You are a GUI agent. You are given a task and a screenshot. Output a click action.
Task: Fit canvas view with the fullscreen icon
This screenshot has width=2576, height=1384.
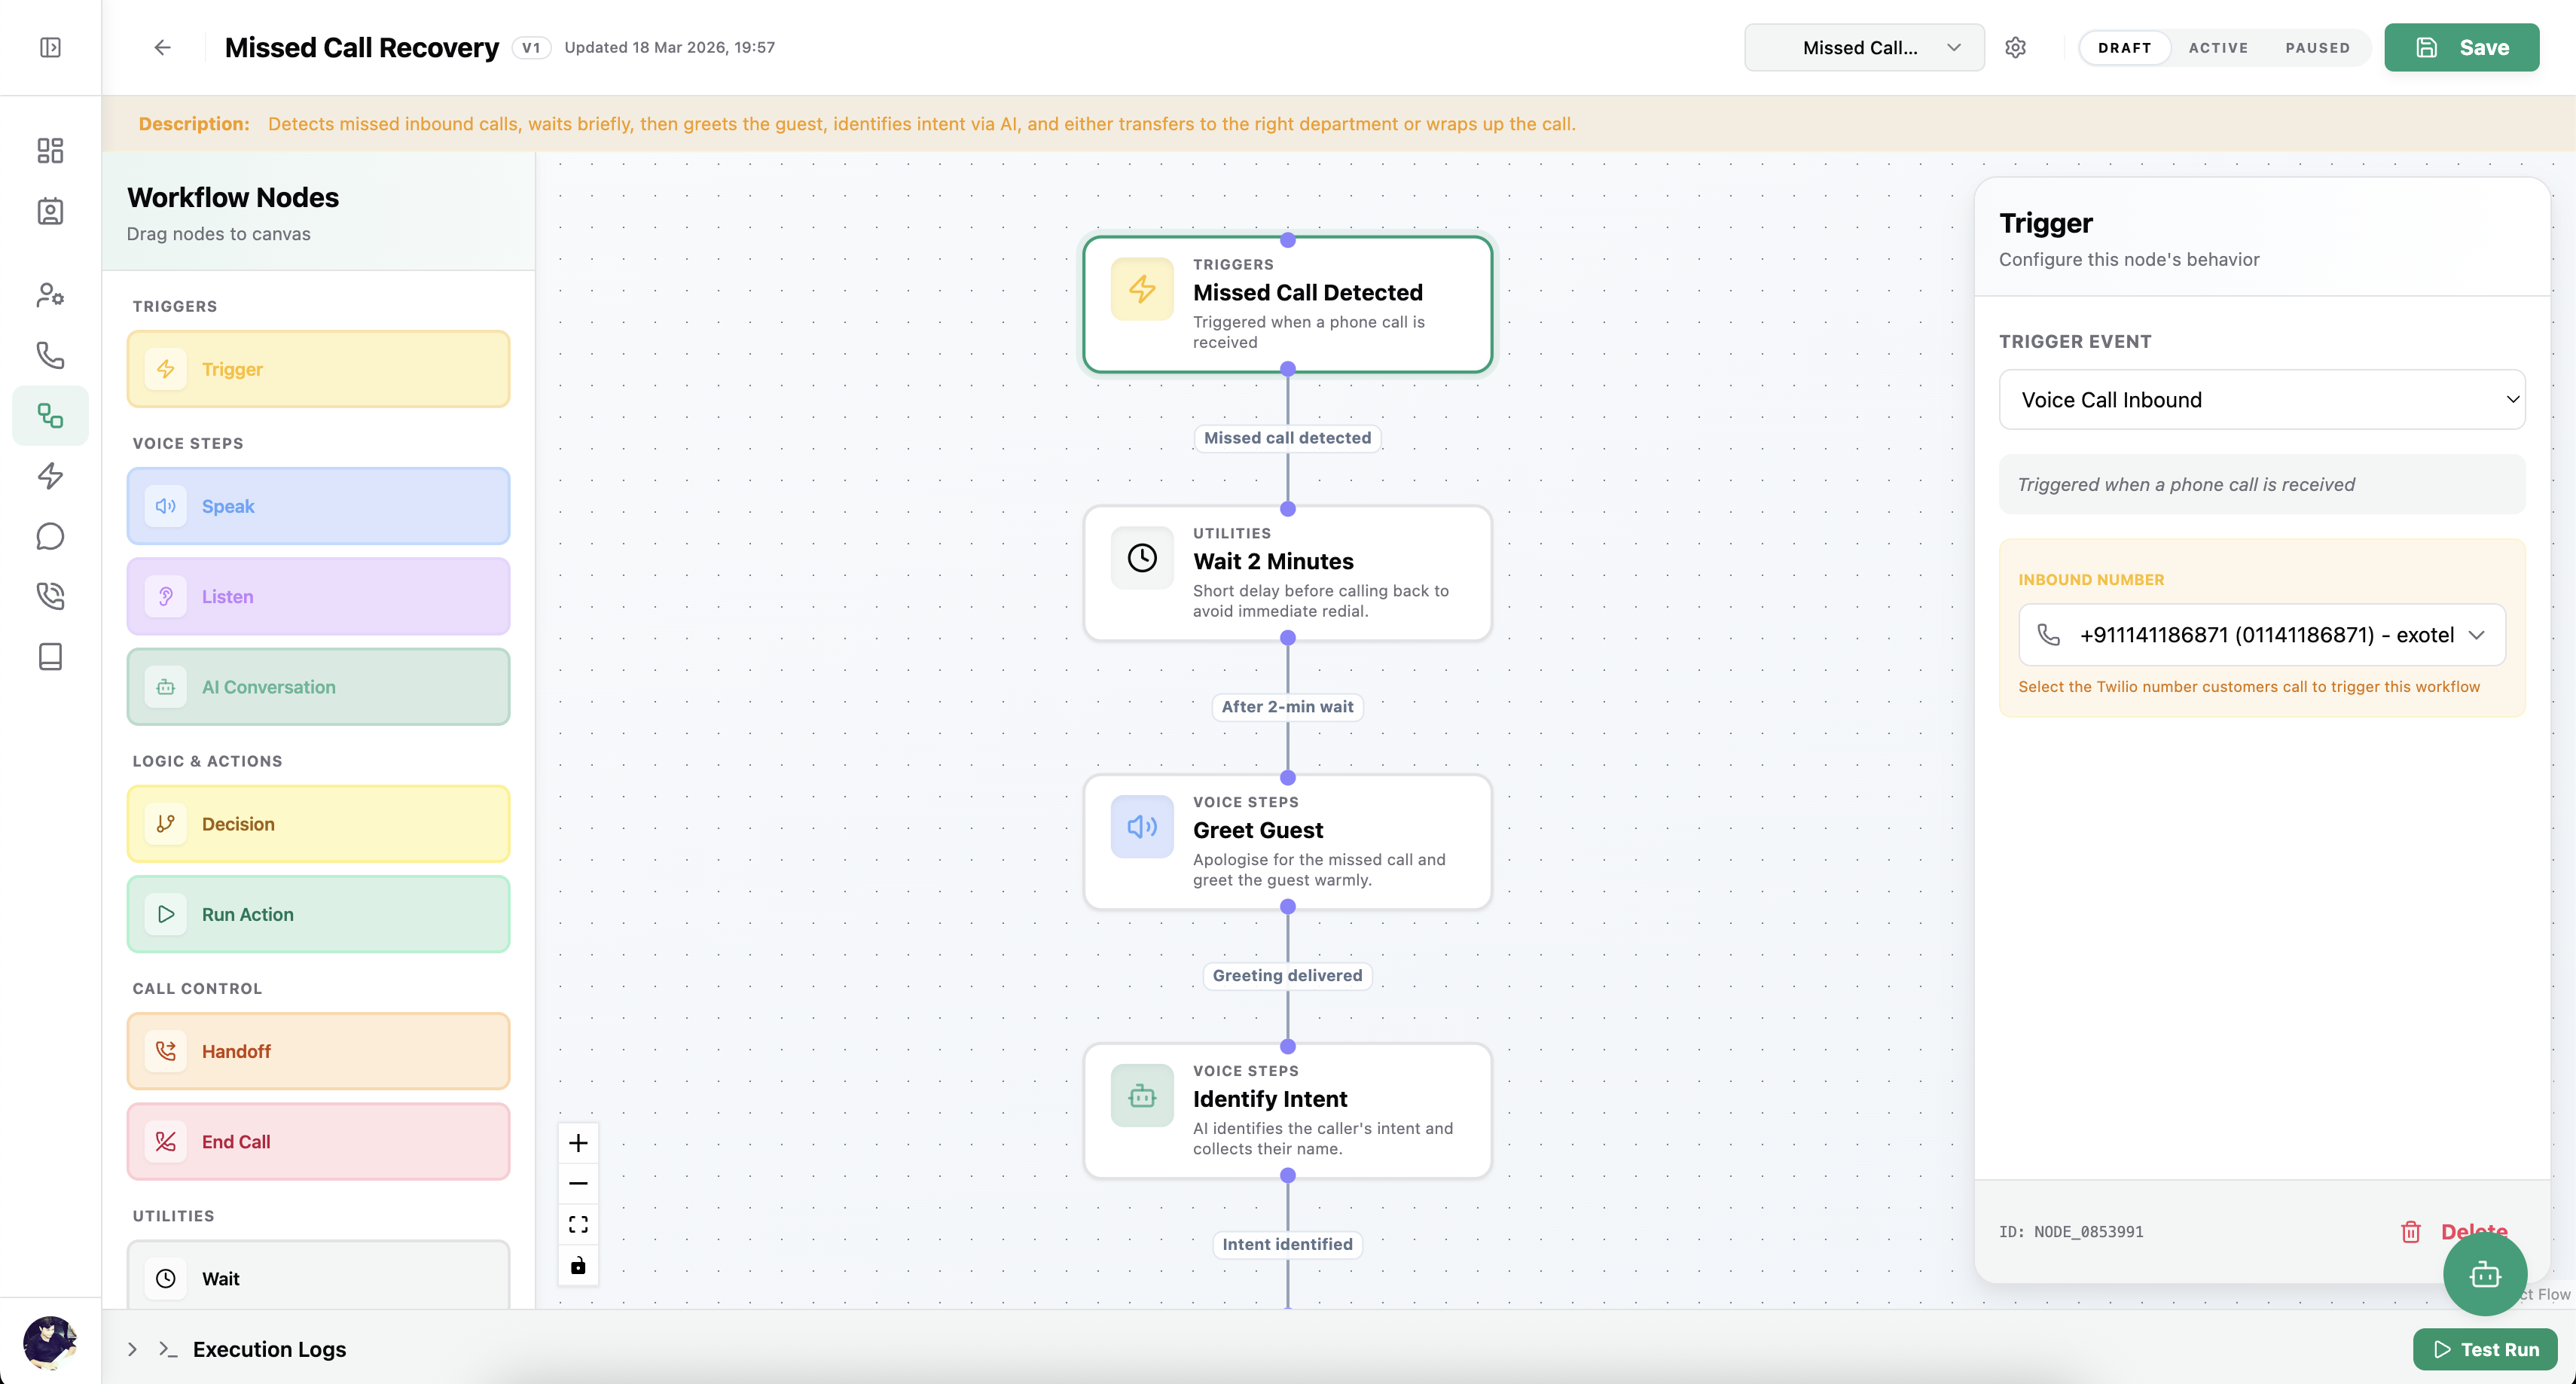tap(578, 1224)
